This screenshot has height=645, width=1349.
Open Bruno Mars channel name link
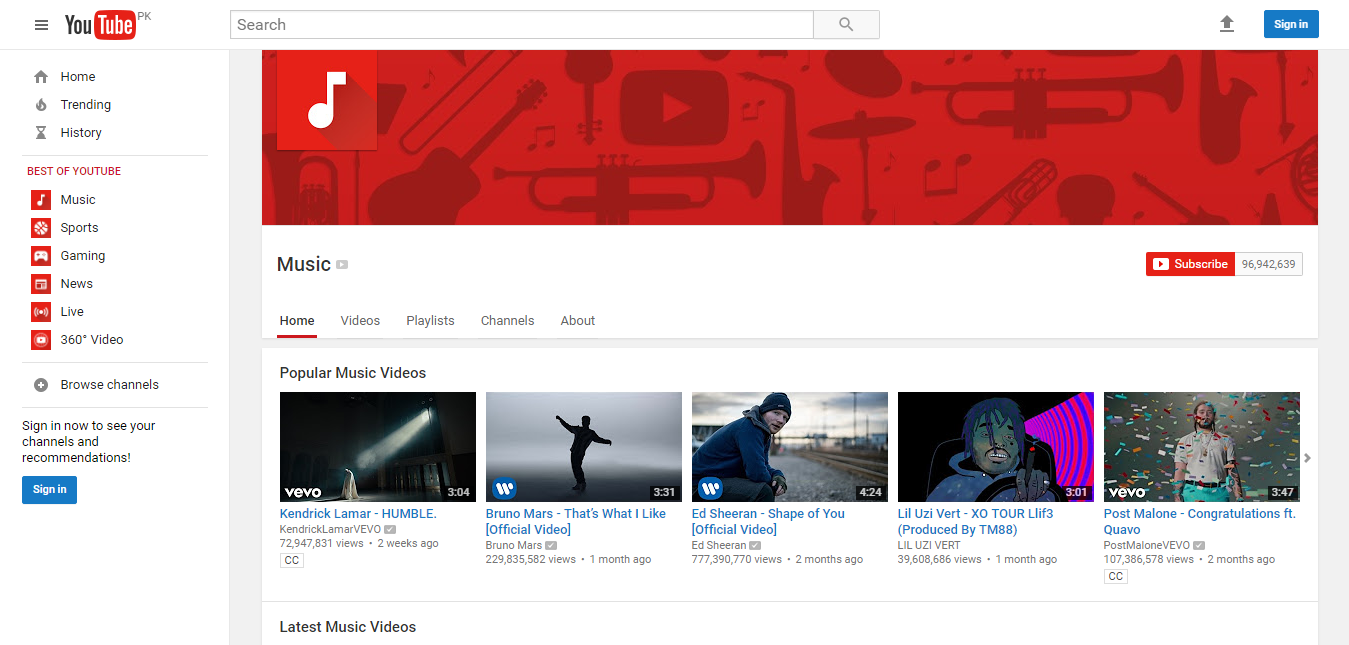[514, 545]
